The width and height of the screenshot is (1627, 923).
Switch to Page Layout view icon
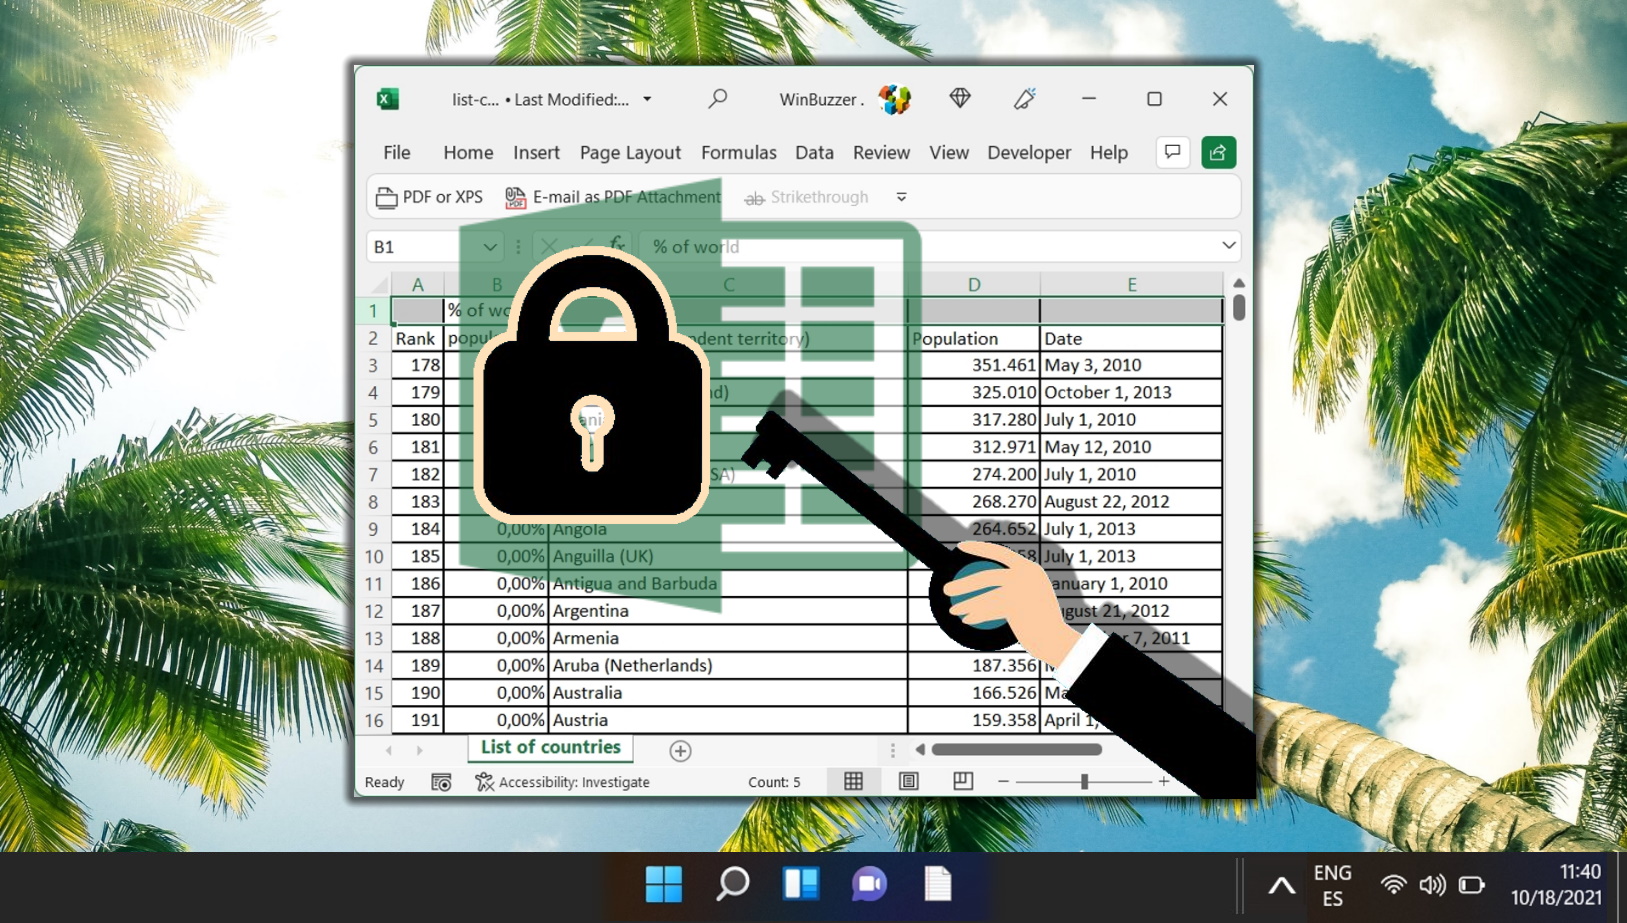tap(908, 781)
